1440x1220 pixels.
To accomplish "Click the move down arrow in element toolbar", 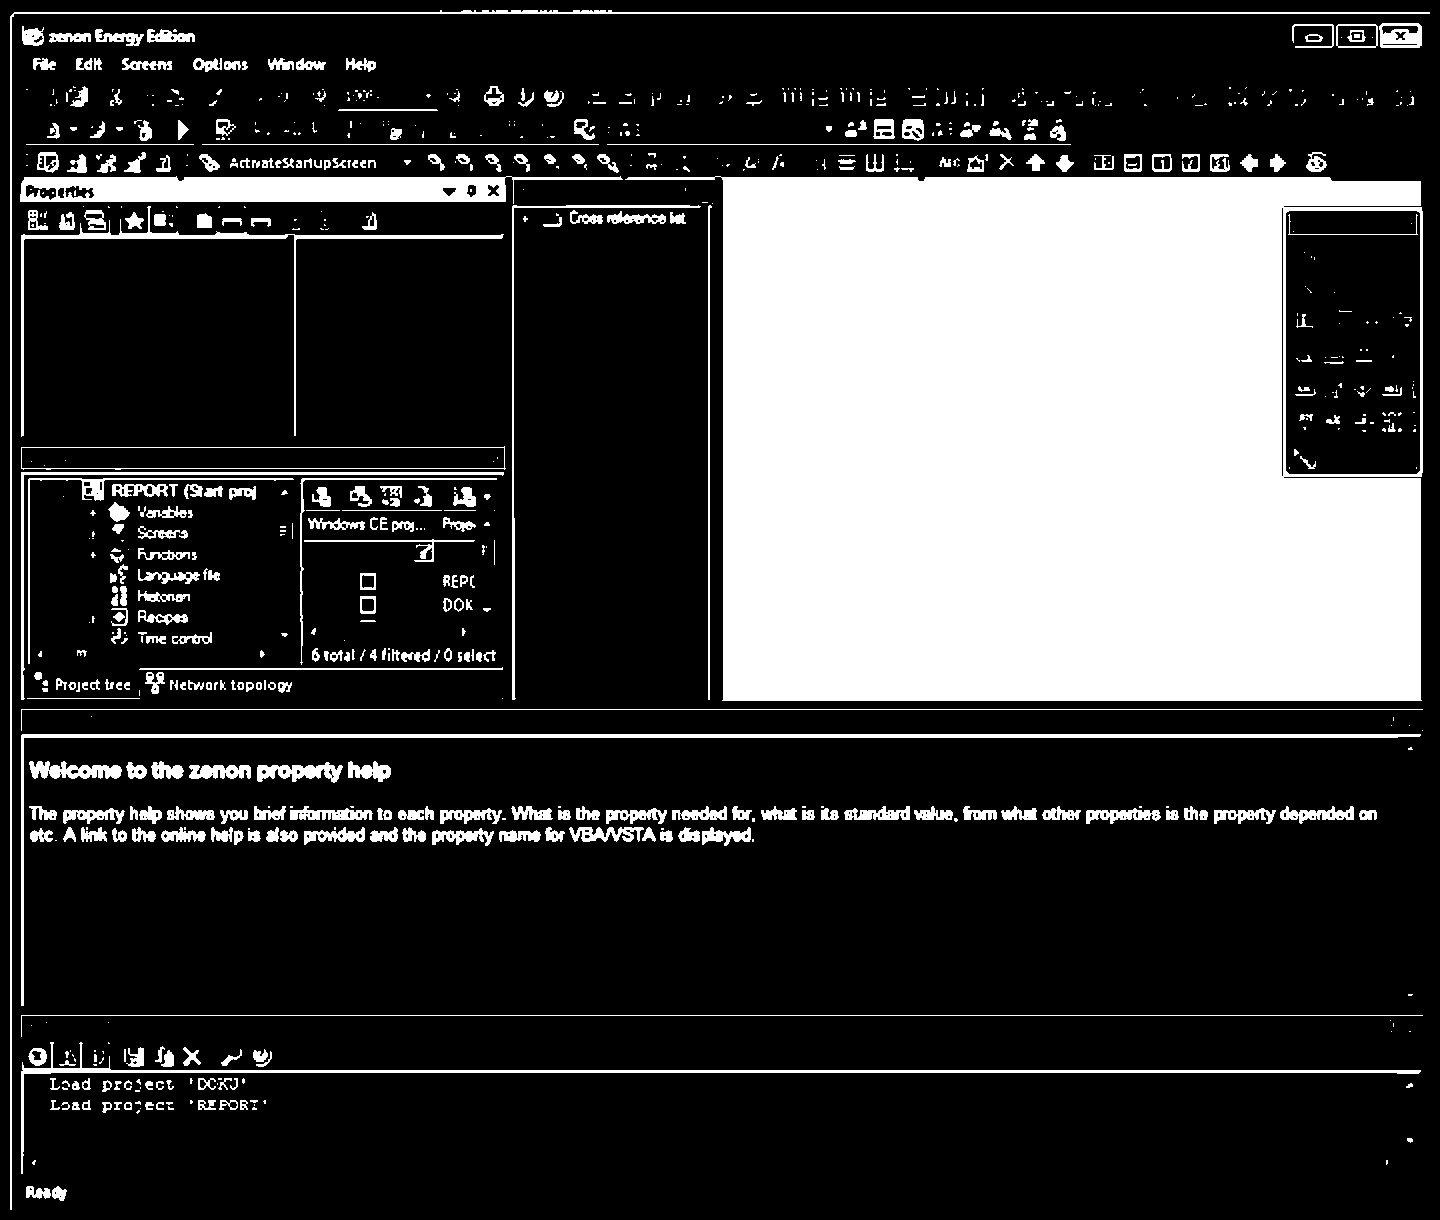I will click(1065, 163).
